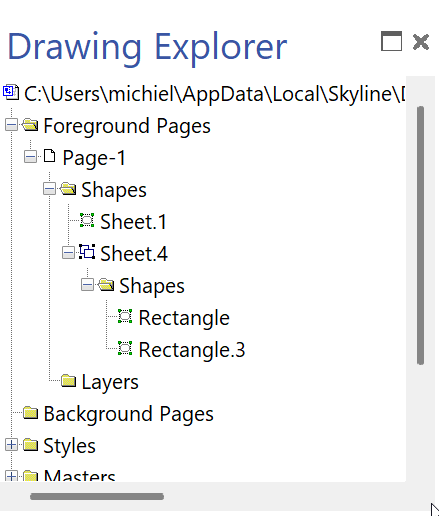
Task: Maximize the Drawing Explorer panel
Action: coord(391,41)
